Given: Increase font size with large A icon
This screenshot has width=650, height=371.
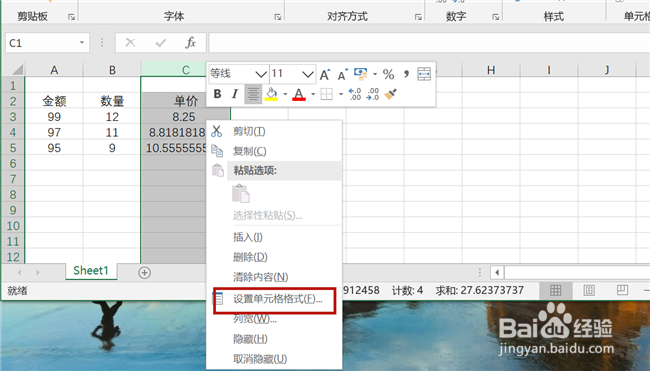Looking at the screenshot, I should pyautogui.click(x=325, y=75).
